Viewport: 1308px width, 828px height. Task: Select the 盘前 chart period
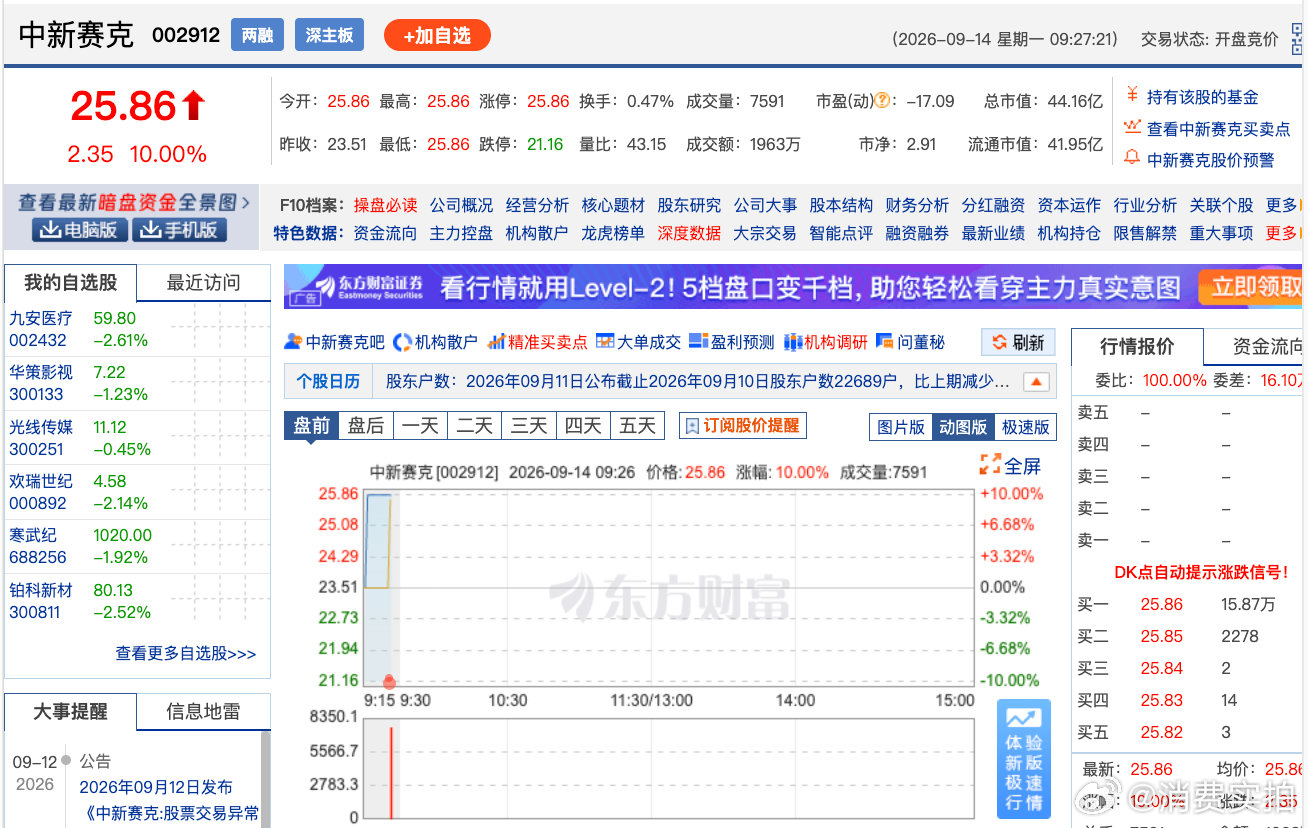pyautogui.click(x=311, y=426)
